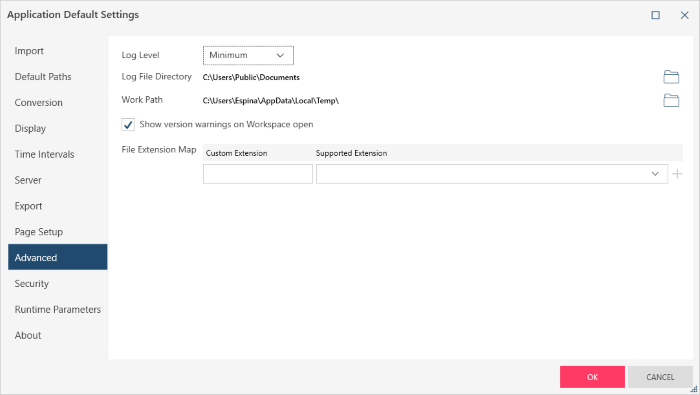This screenshot has height=395, width=700.
Task: Confirm settings with OK button
Action: pyautogui.click(x=592, y=377)
